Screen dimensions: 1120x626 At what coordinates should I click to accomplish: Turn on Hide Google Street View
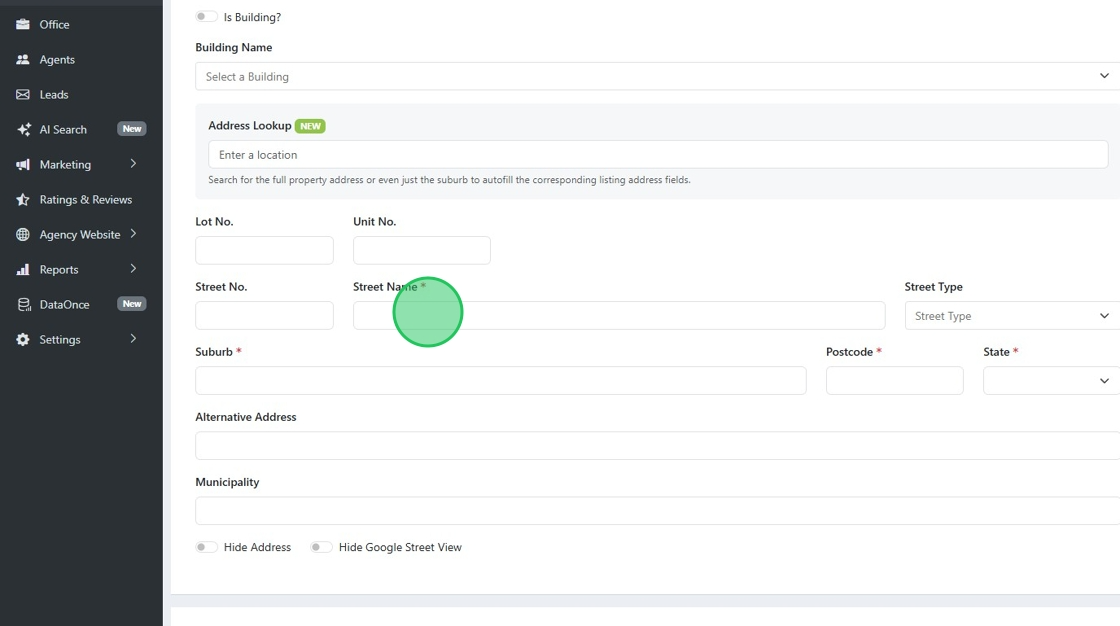(321, 547)
